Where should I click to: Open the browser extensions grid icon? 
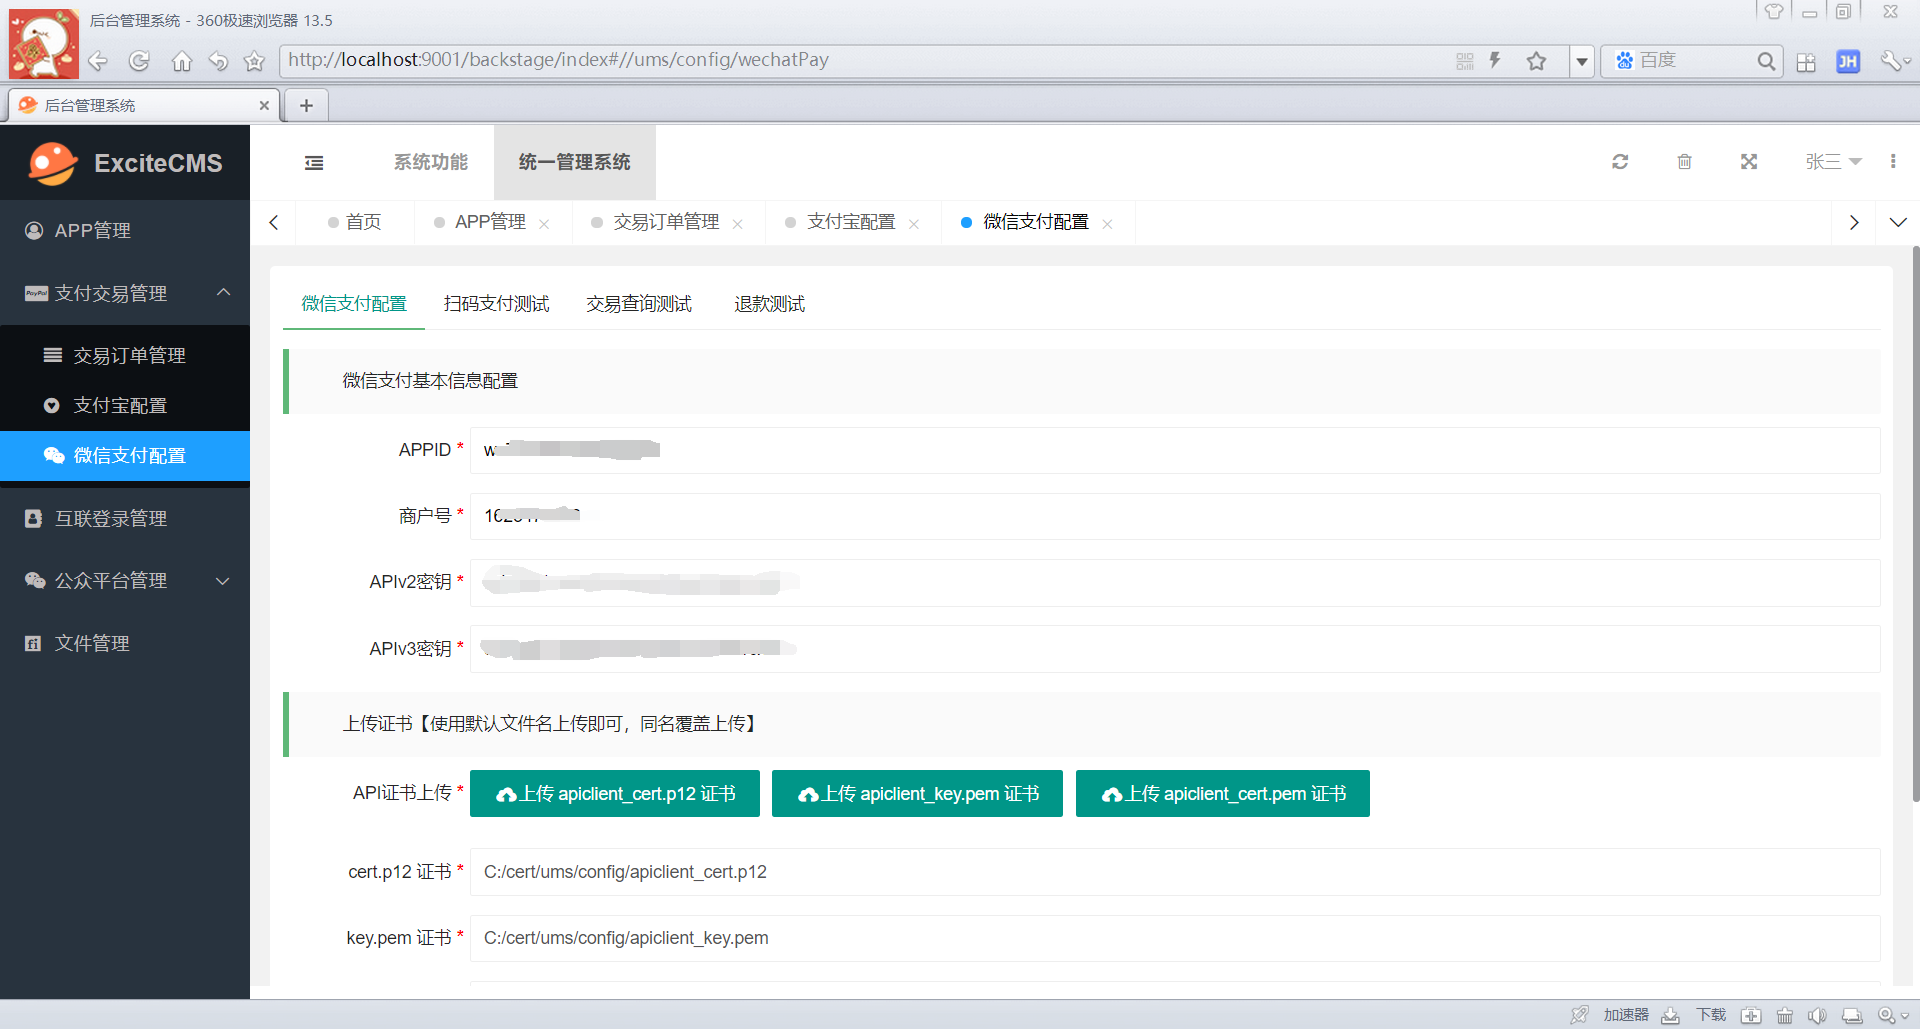tap(1806, 62)
